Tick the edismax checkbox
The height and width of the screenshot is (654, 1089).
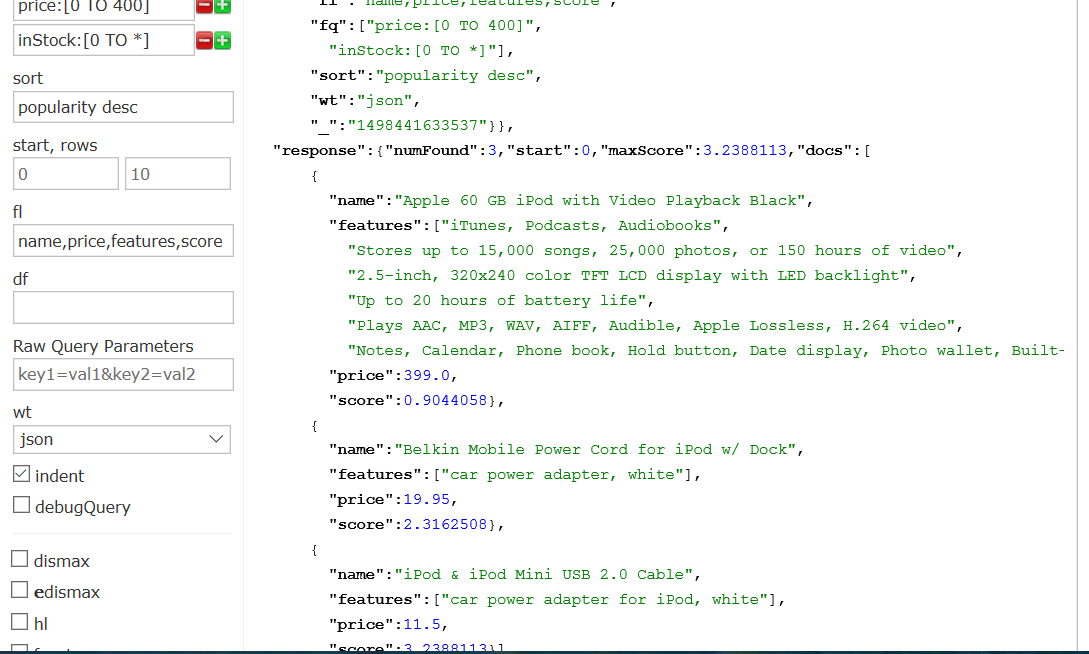click(20, 590)
